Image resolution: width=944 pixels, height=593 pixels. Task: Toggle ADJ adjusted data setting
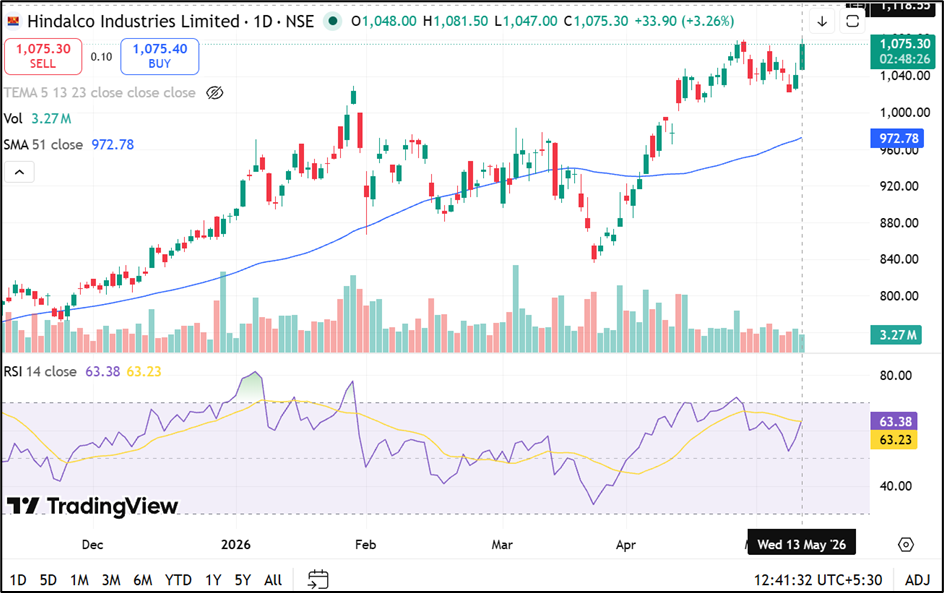coord(918,580)
